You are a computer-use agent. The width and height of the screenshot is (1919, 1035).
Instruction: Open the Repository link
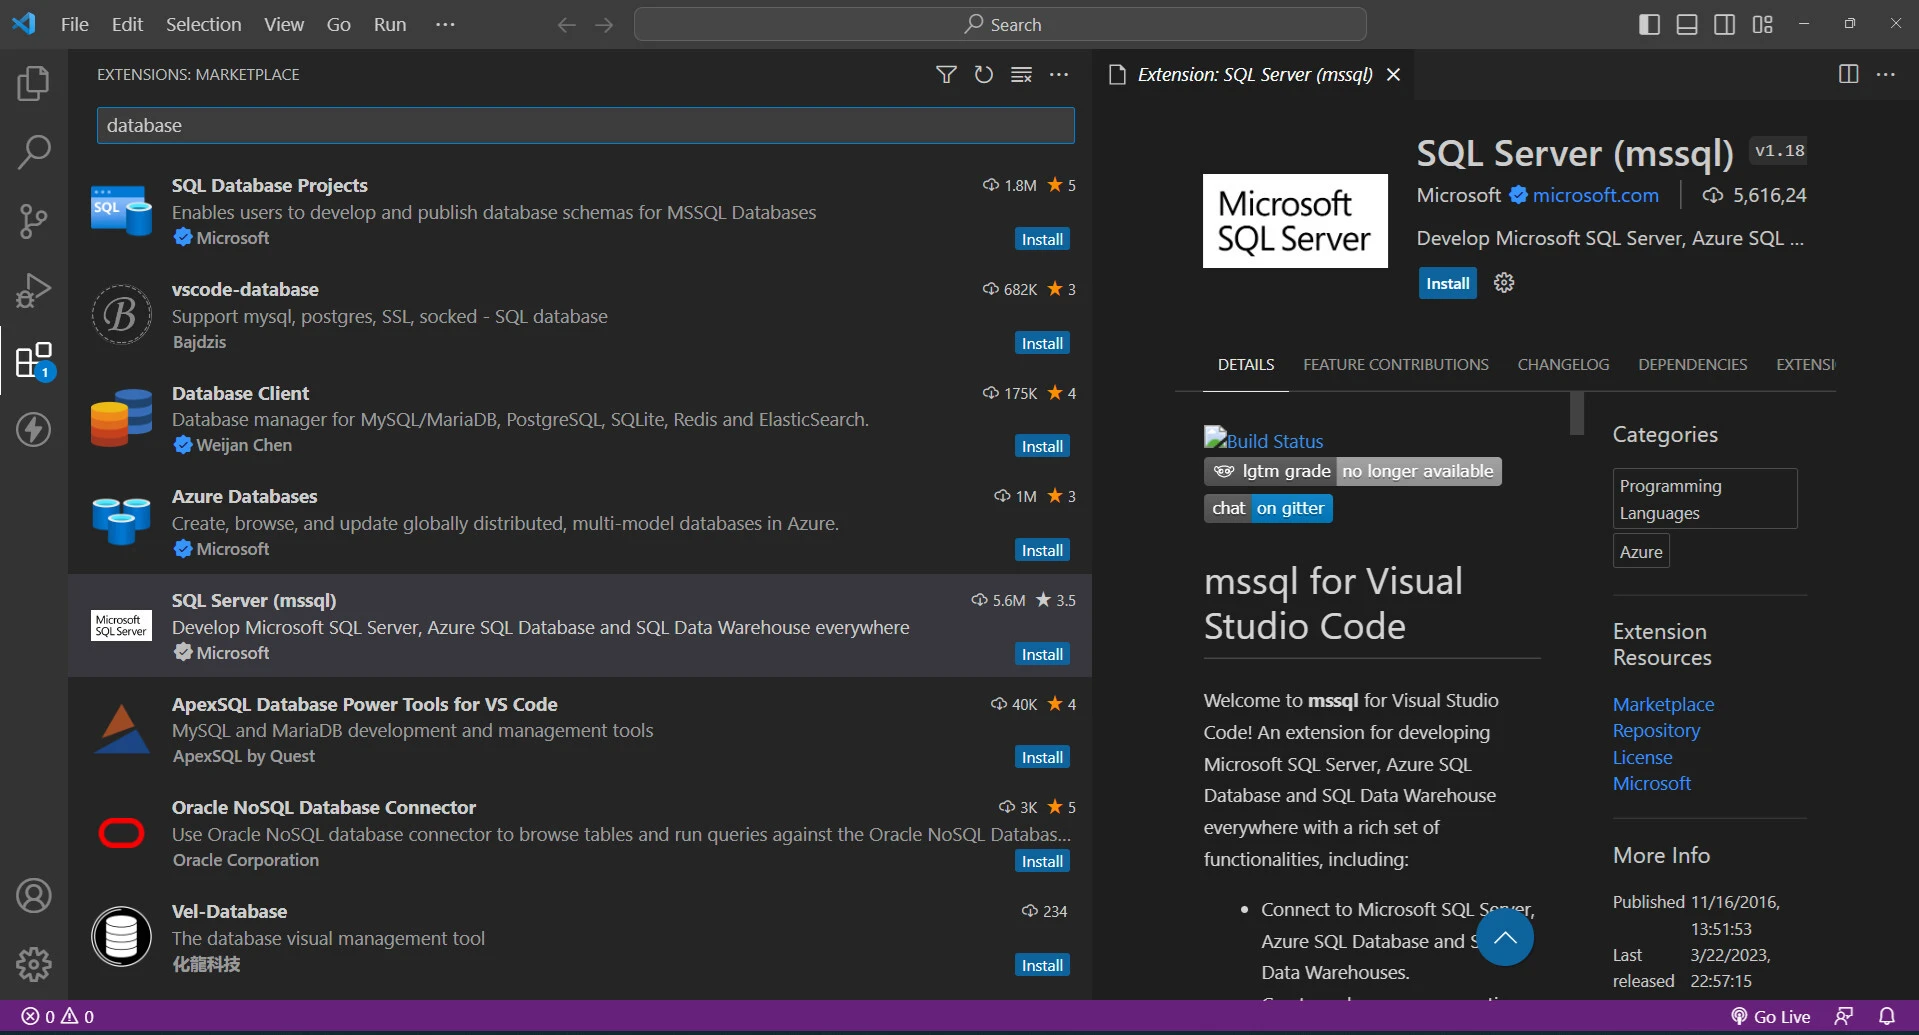pyautogui.click(x=1656, y=731)
